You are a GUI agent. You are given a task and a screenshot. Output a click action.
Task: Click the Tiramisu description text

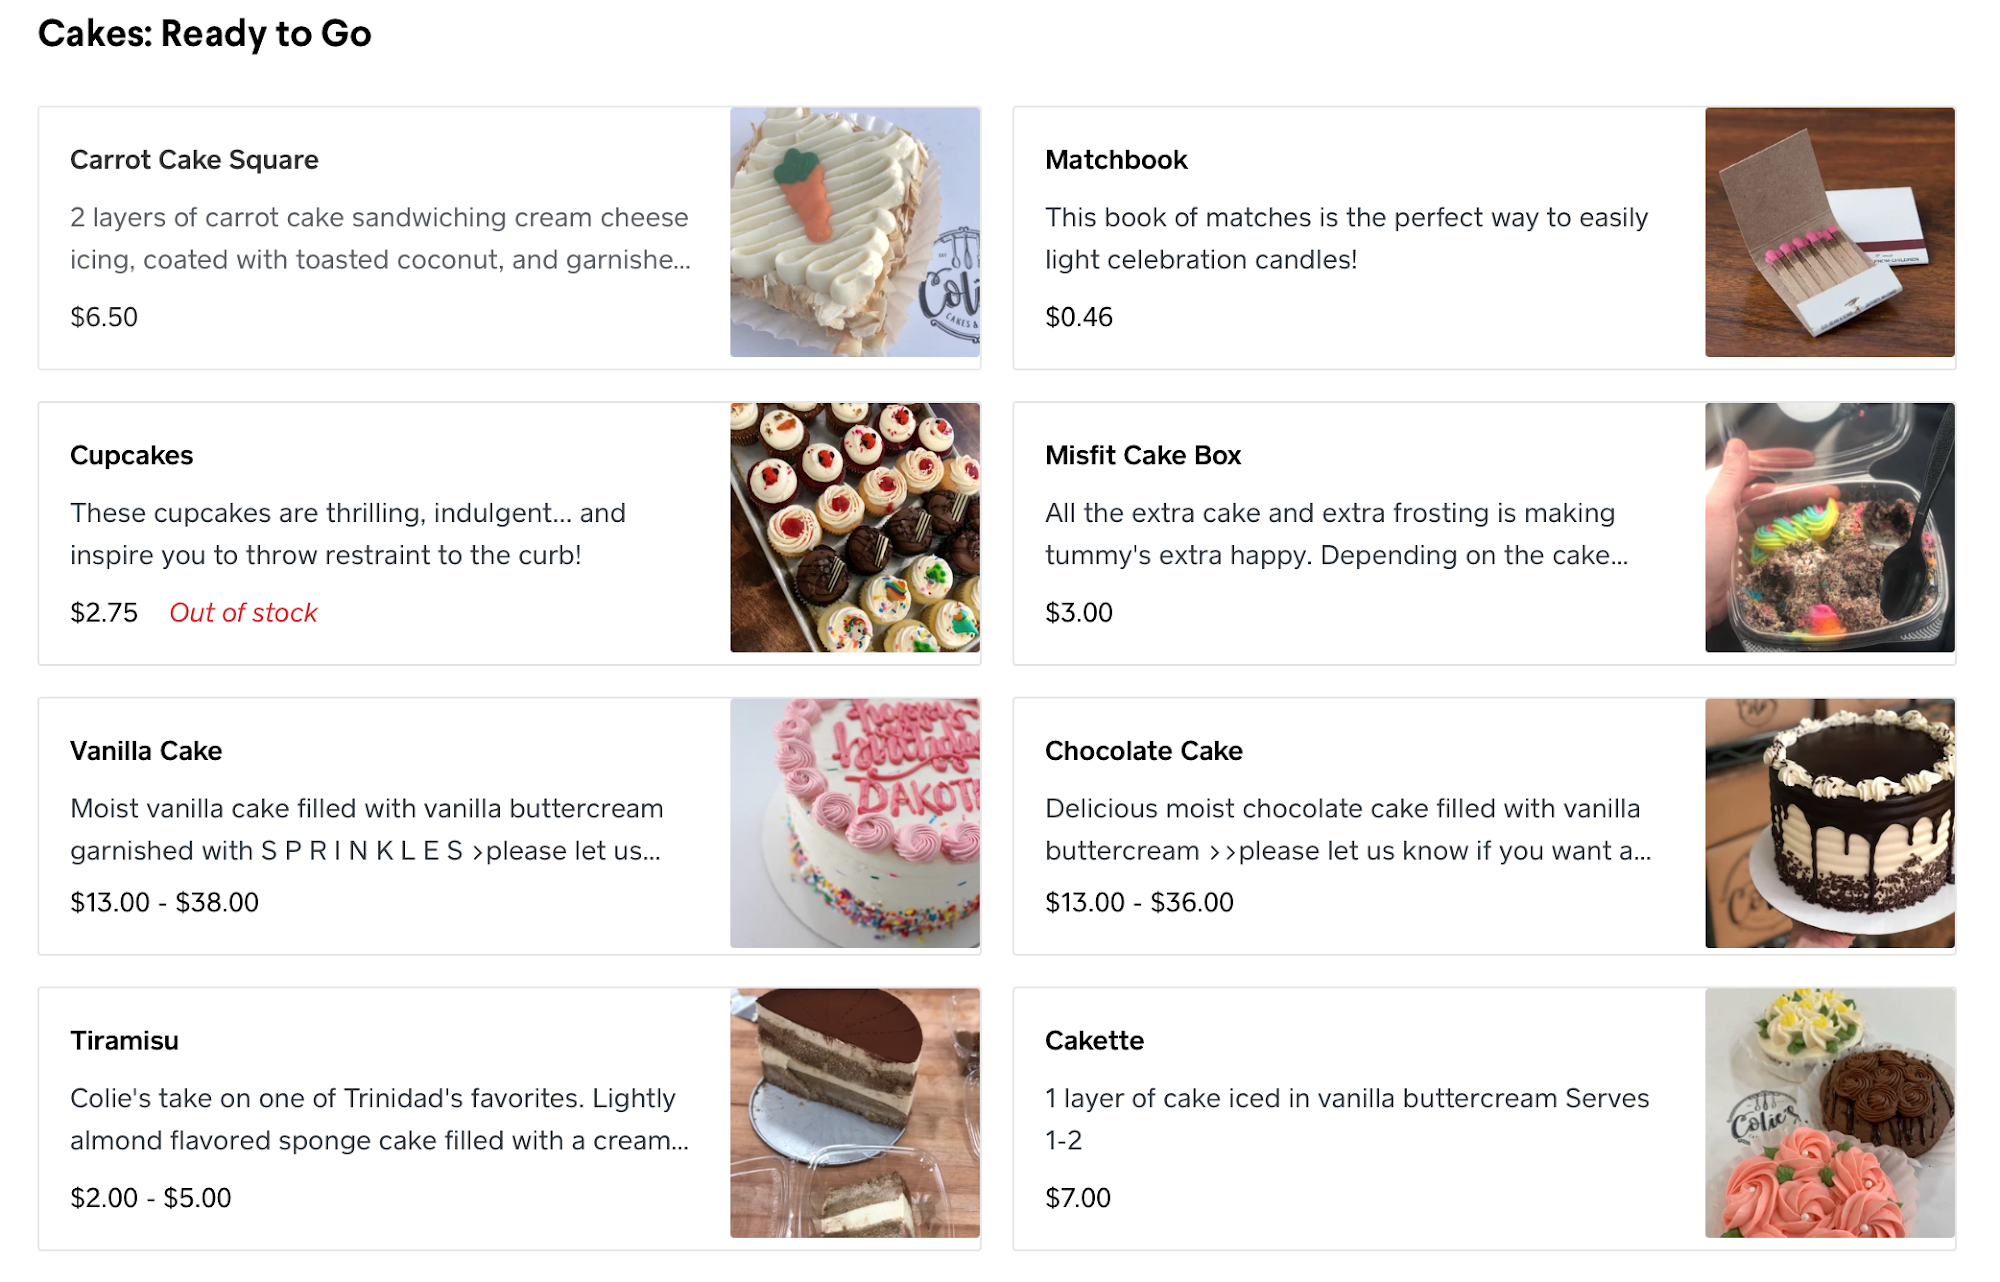[378, 1119]
